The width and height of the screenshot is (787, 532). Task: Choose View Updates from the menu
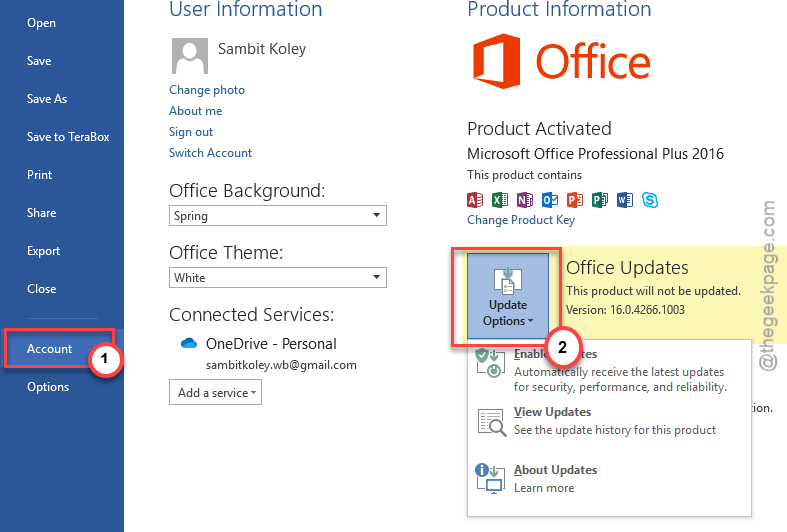tap(609, 422)
